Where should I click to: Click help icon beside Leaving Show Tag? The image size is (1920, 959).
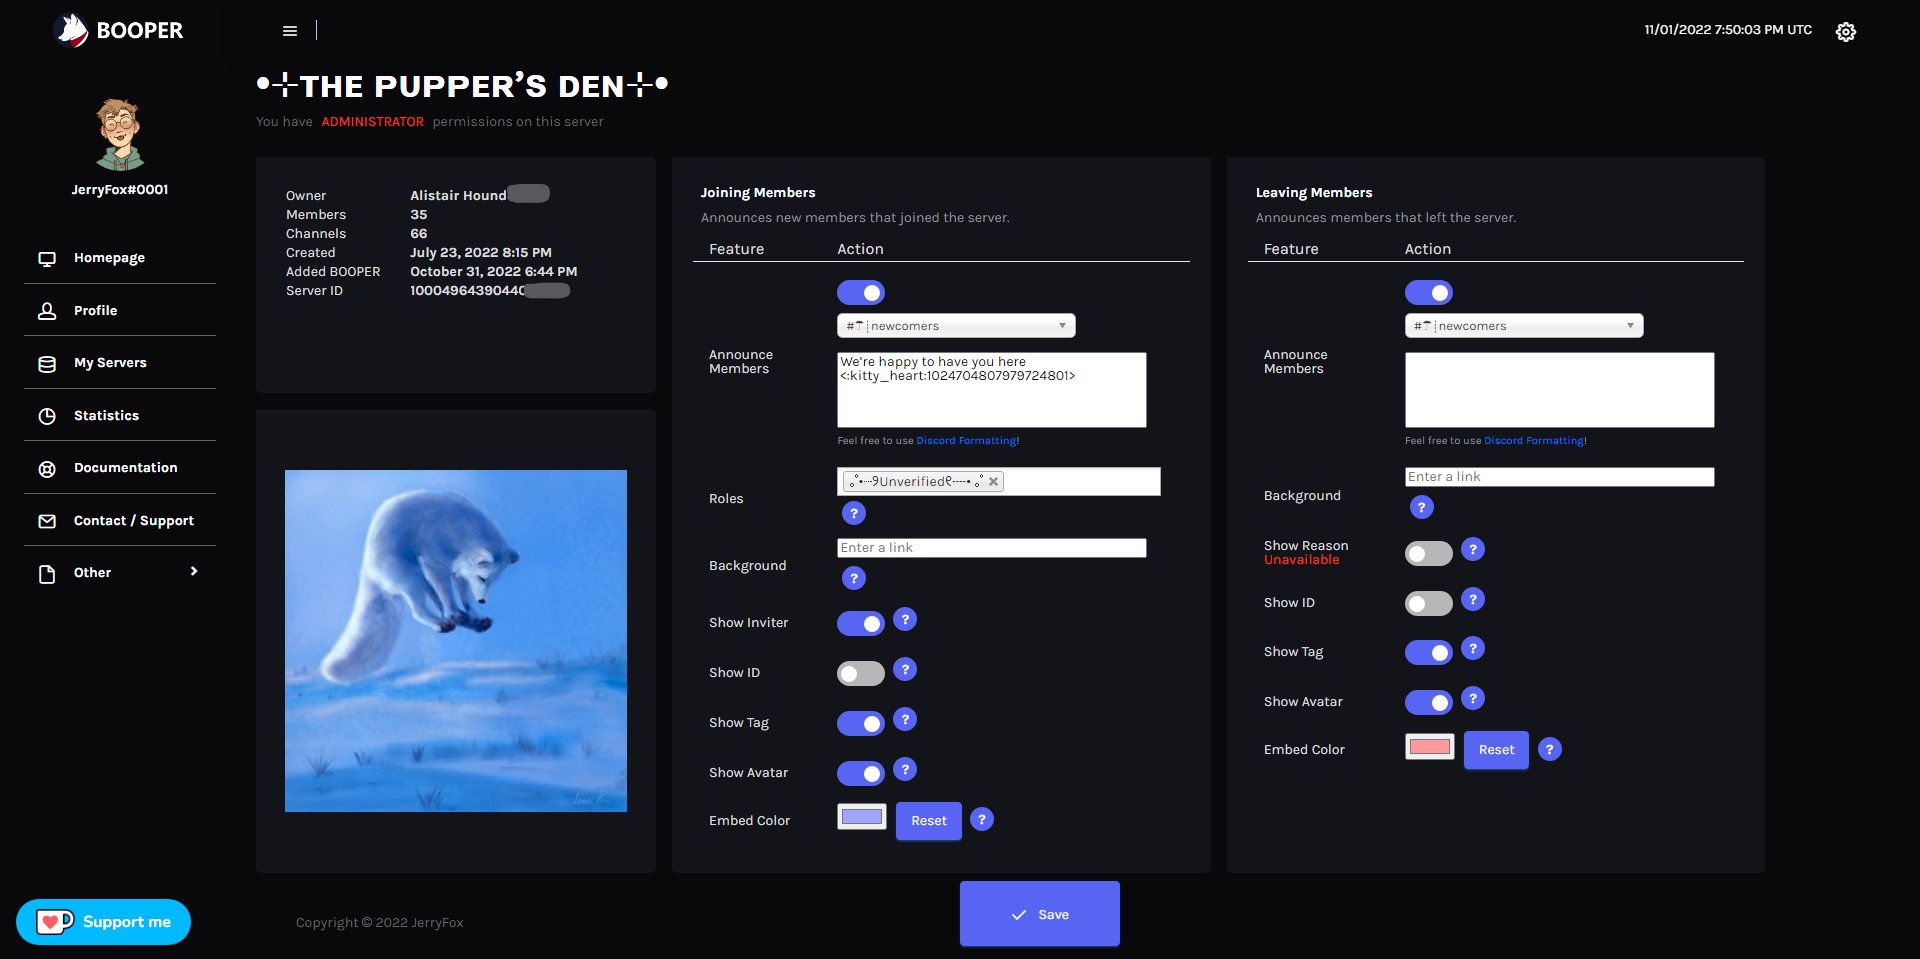coord(1472,649)
